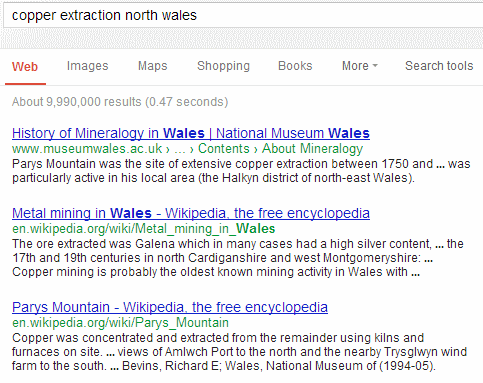This screenshot has height=383, width=483.
Task: Click the www.museumwales.ac.uk URL text
Action: pos(87,149)
